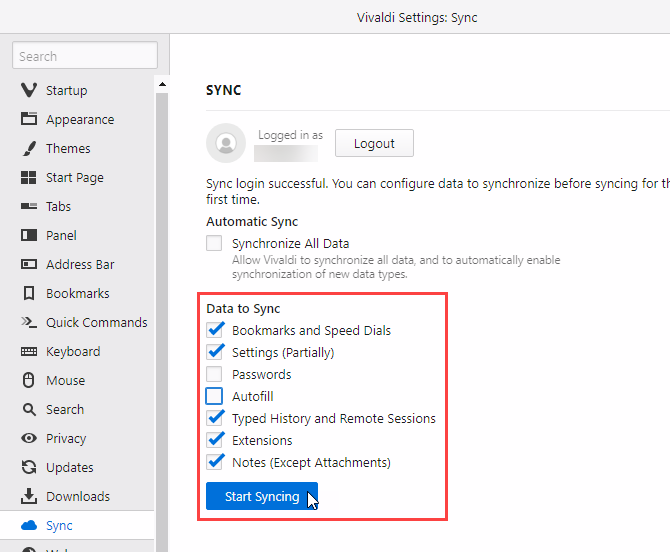Click the Privacy eye icon

point(29,438)
